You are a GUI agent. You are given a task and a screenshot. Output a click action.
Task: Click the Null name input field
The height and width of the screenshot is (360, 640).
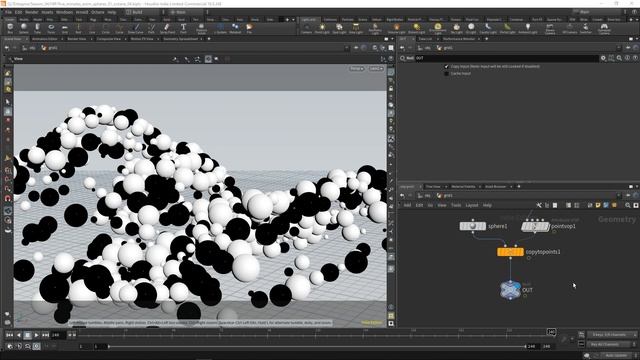pyautogui.click(x=506, y=58)
